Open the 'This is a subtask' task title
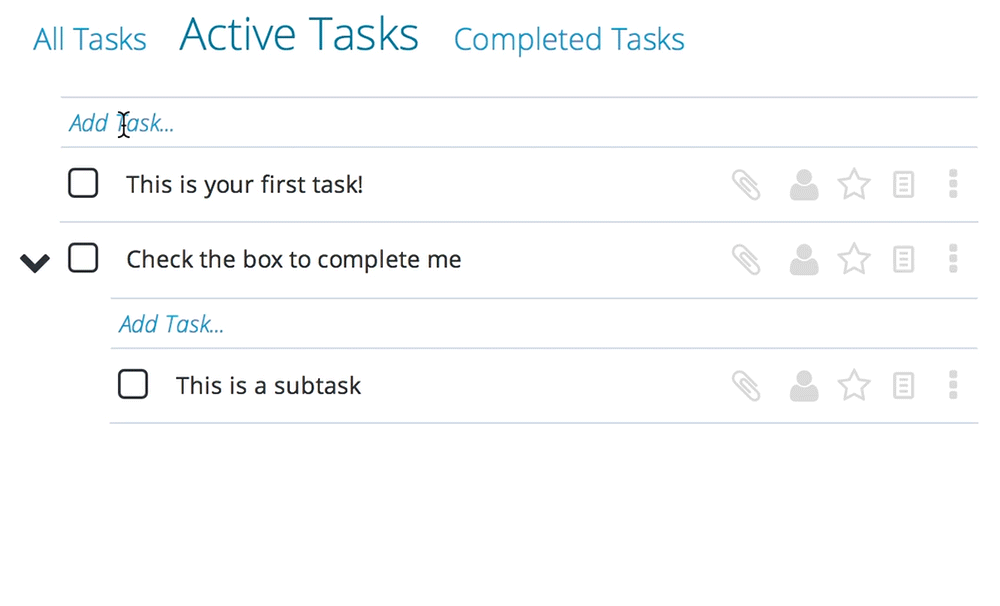Viewport: 1000px width, 606px height. [268, 385]
